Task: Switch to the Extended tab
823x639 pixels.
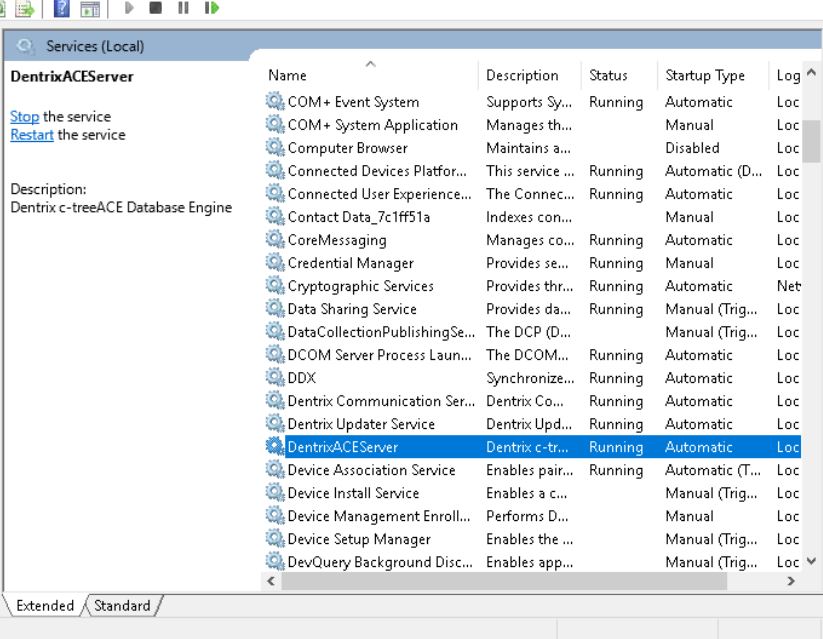Action: coord(45,605)
